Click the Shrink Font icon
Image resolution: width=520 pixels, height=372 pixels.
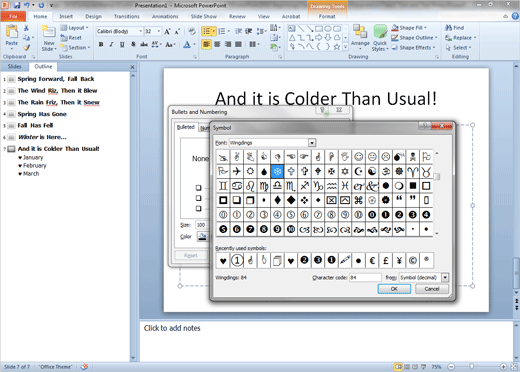coord(178,31)
